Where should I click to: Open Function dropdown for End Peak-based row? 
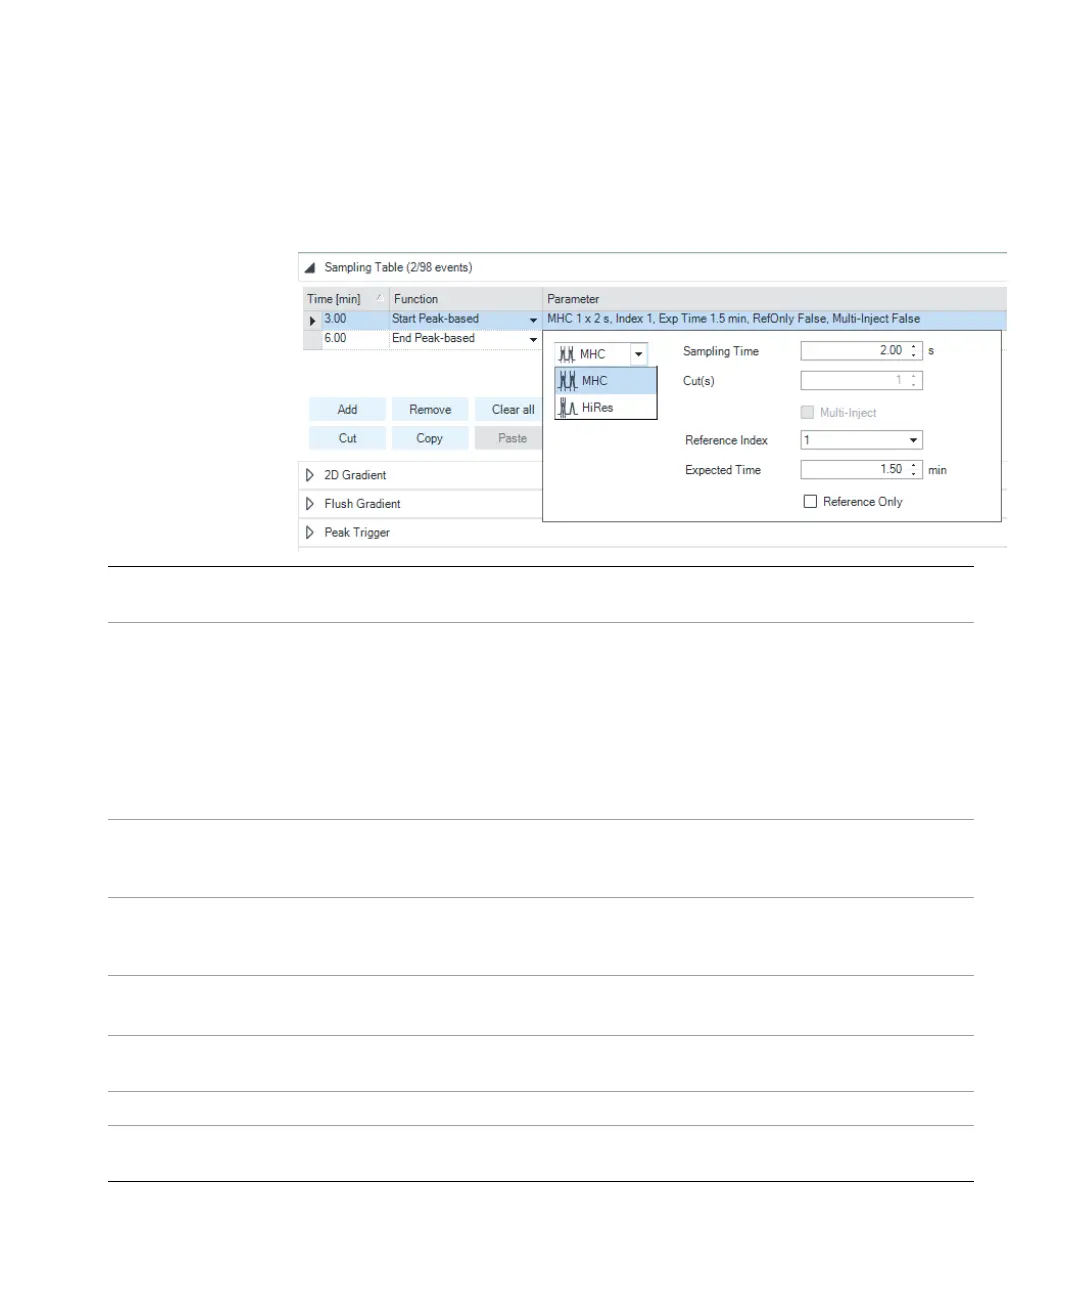(x=533, y=340)
